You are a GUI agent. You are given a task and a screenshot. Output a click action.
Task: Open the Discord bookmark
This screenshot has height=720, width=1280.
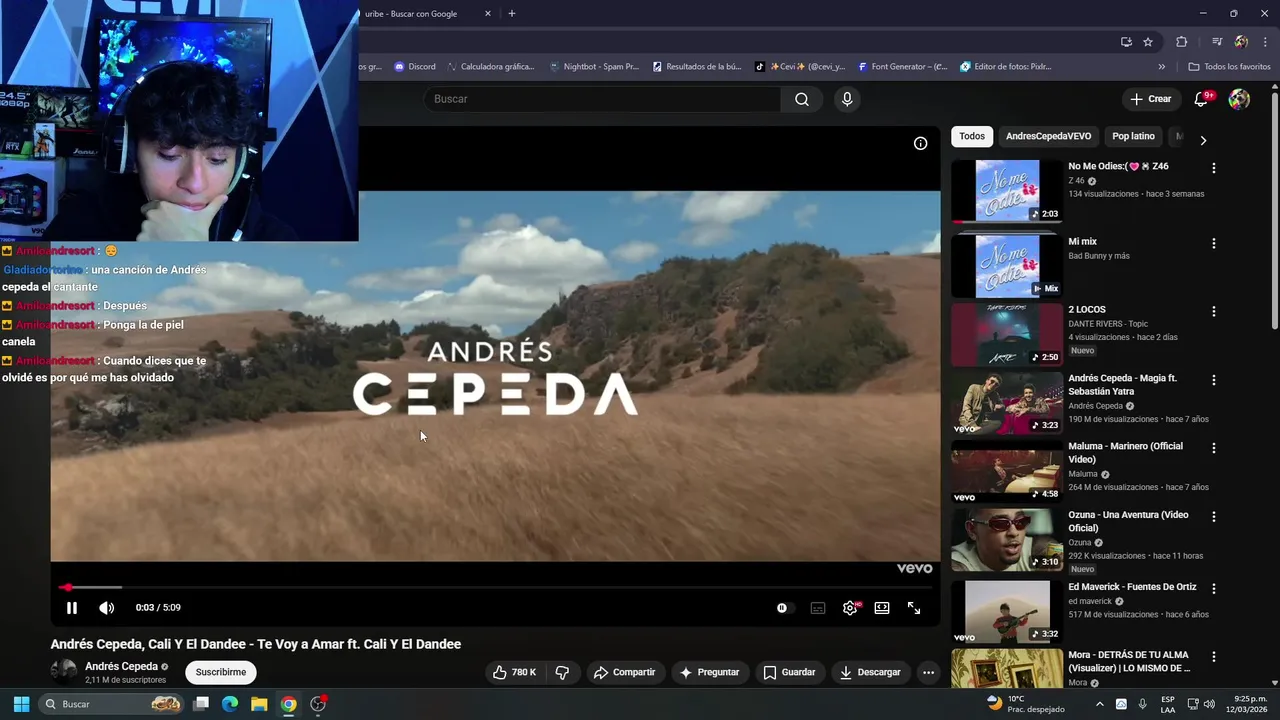point(415,67)
